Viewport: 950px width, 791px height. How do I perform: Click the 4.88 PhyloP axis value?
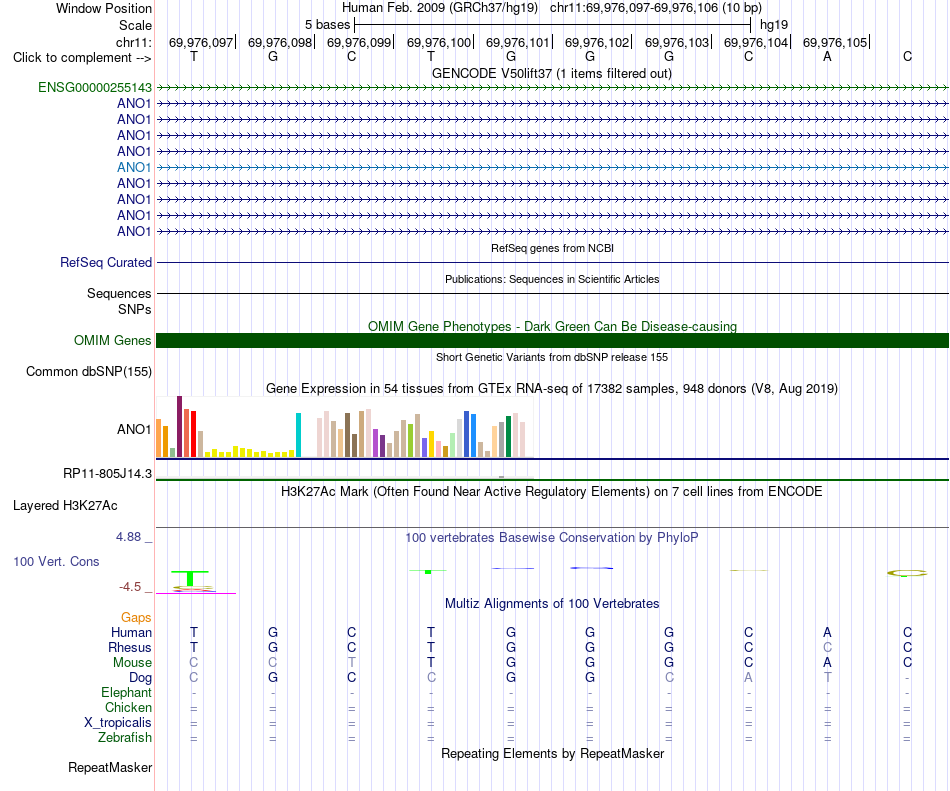(128, 537)
